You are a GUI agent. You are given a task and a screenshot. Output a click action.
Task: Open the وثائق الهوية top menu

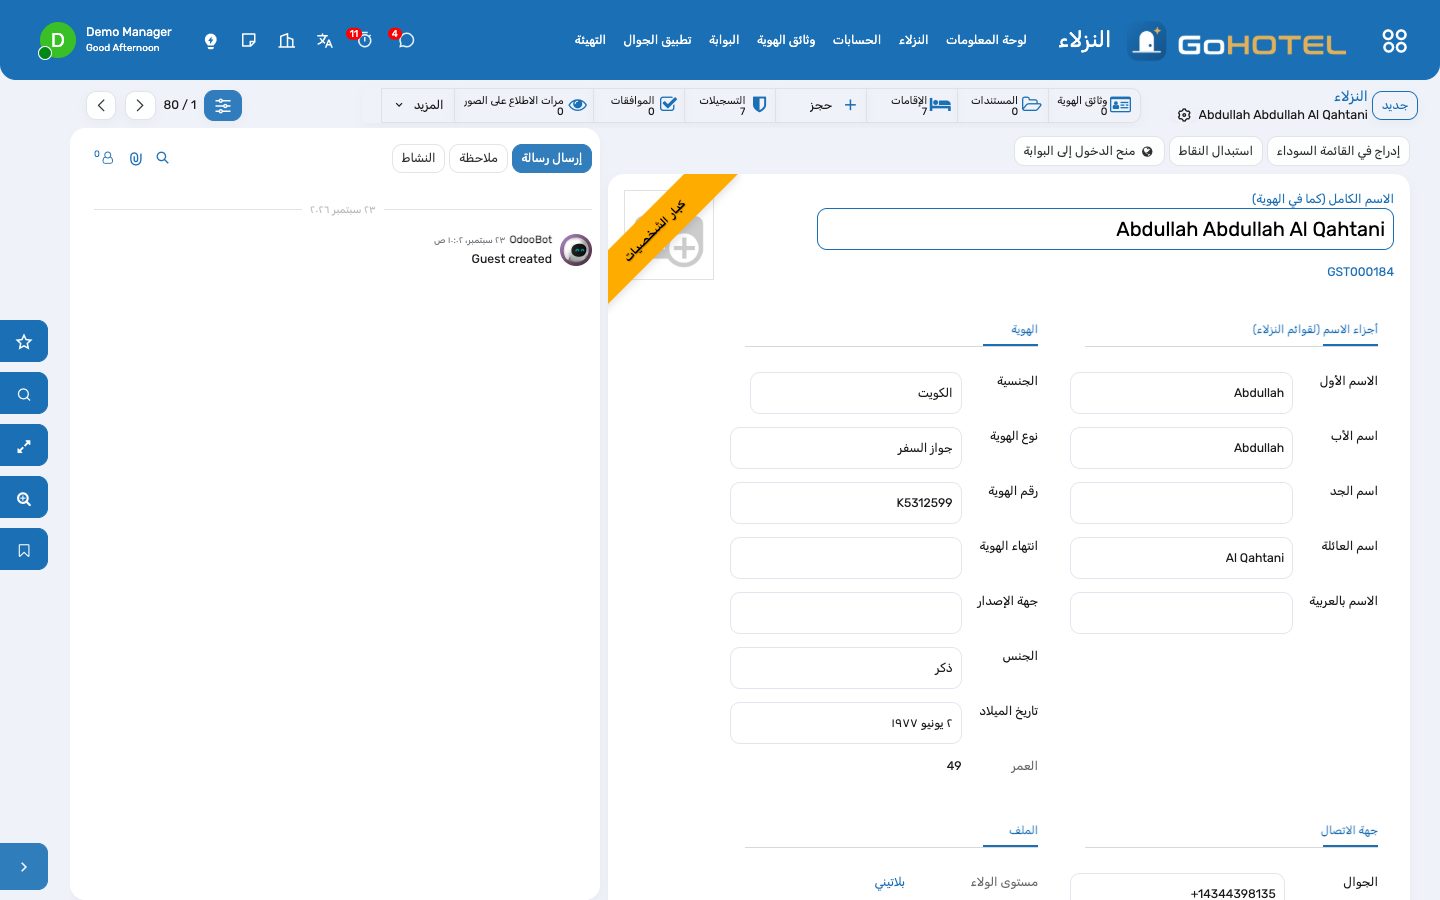(786, 40)
